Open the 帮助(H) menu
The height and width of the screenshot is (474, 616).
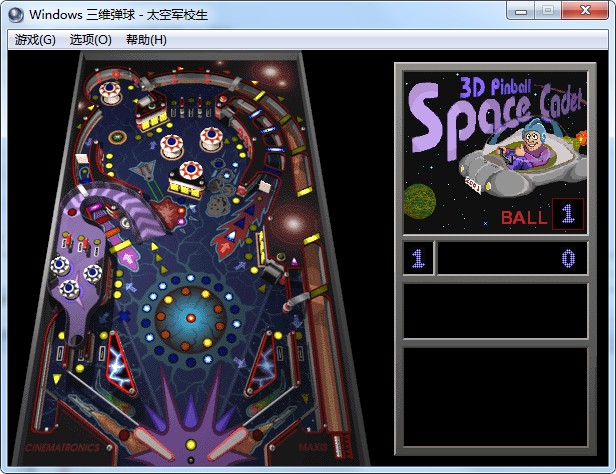(x=146, y=40)
